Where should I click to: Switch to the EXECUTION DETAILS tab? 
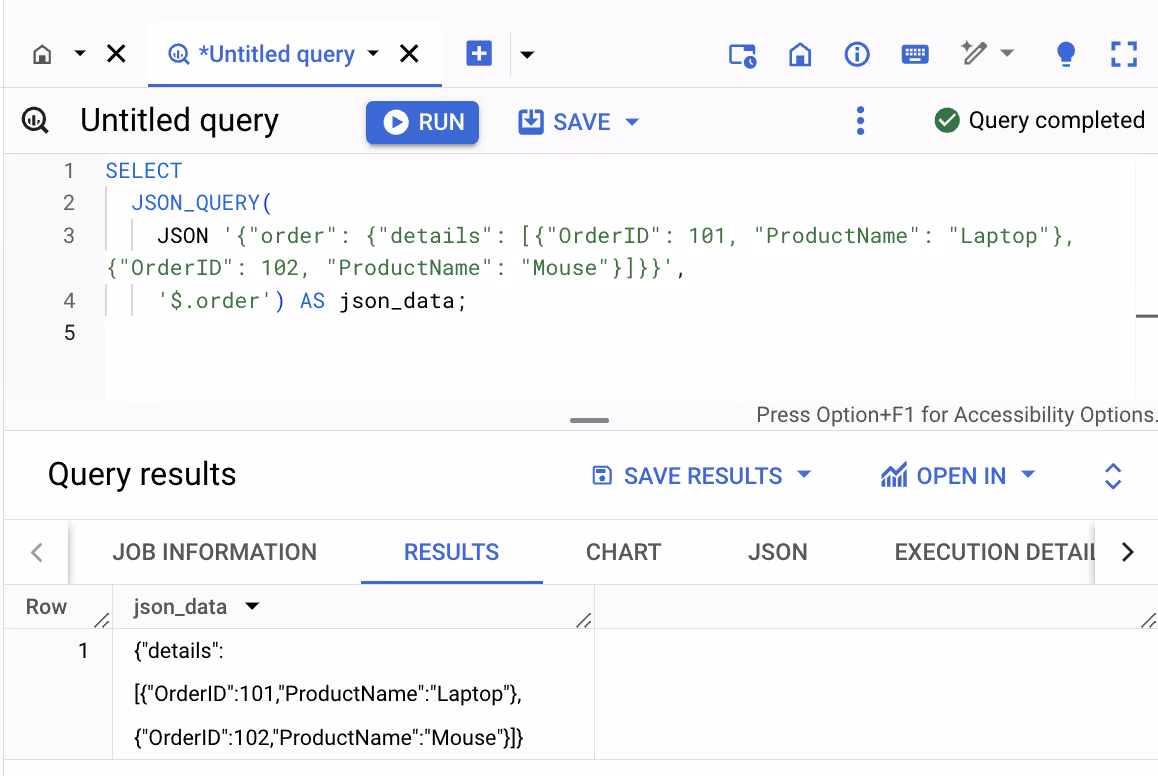pos(994,552)
